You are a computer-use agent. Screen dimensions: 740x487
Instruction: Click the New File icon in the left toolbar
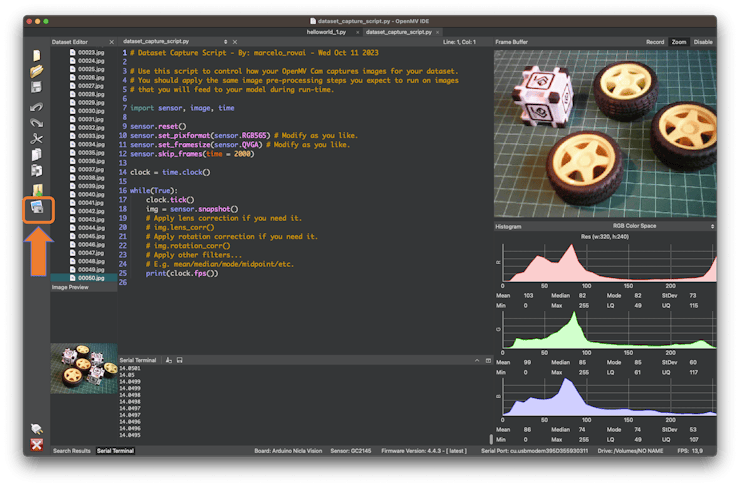37,55
